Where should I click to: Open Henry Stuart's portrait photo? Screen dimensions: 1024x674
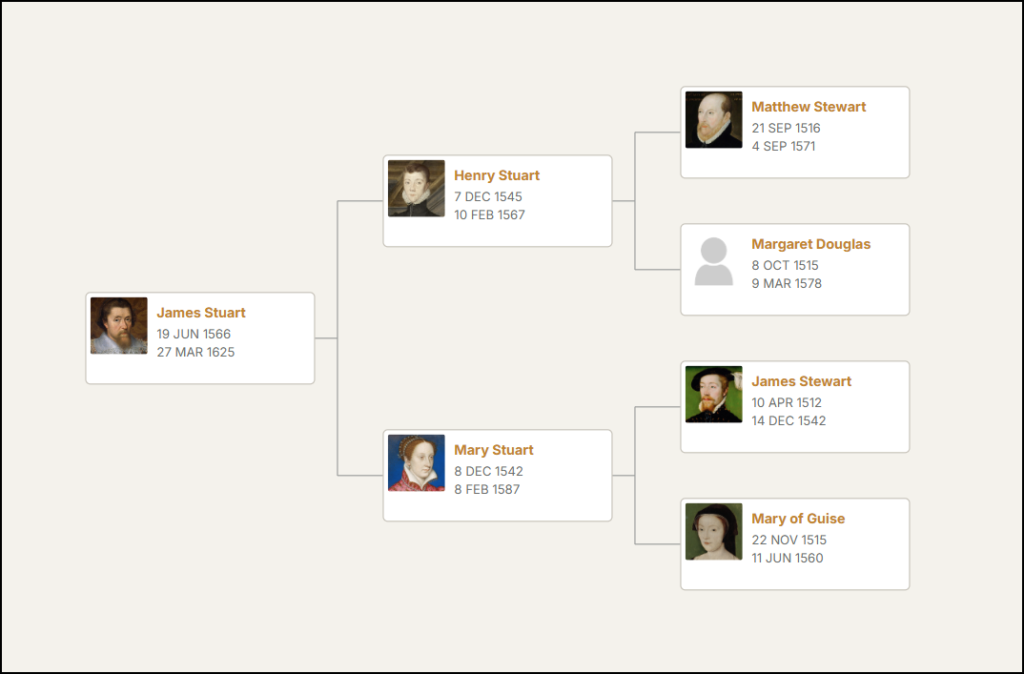click(417, 188)
